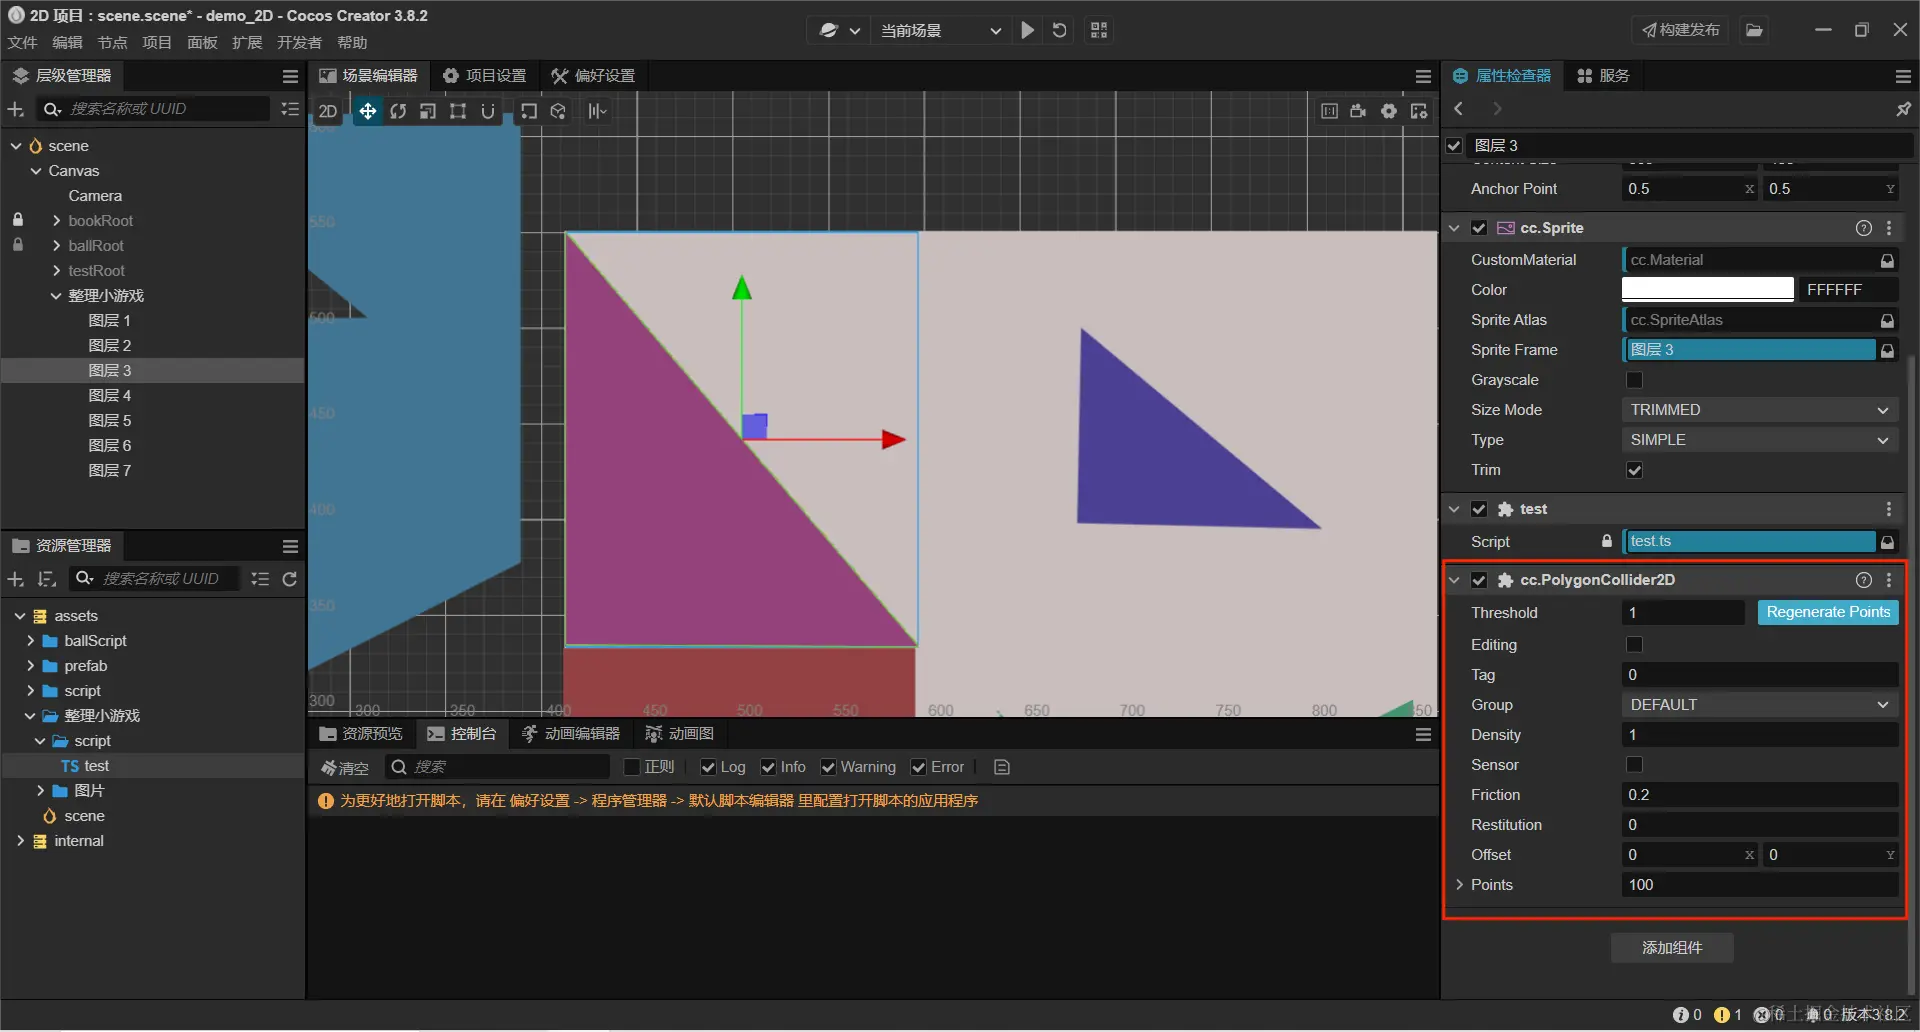1920x1032 pixels.
Task: Open the console panel menu icon
Action: click(1423, 735)
